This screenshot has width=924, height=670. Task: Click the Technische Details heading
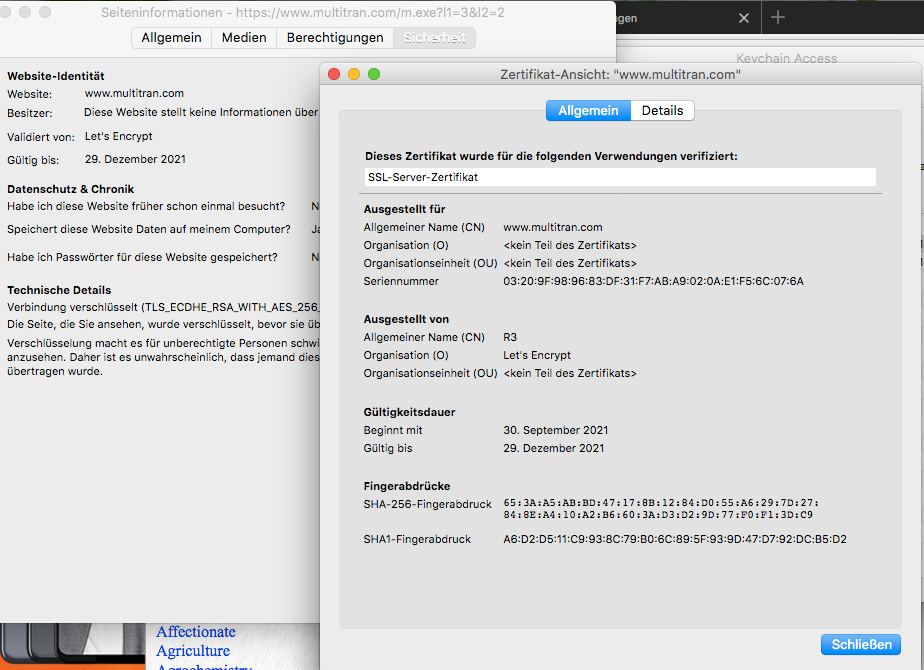(59, 290)
